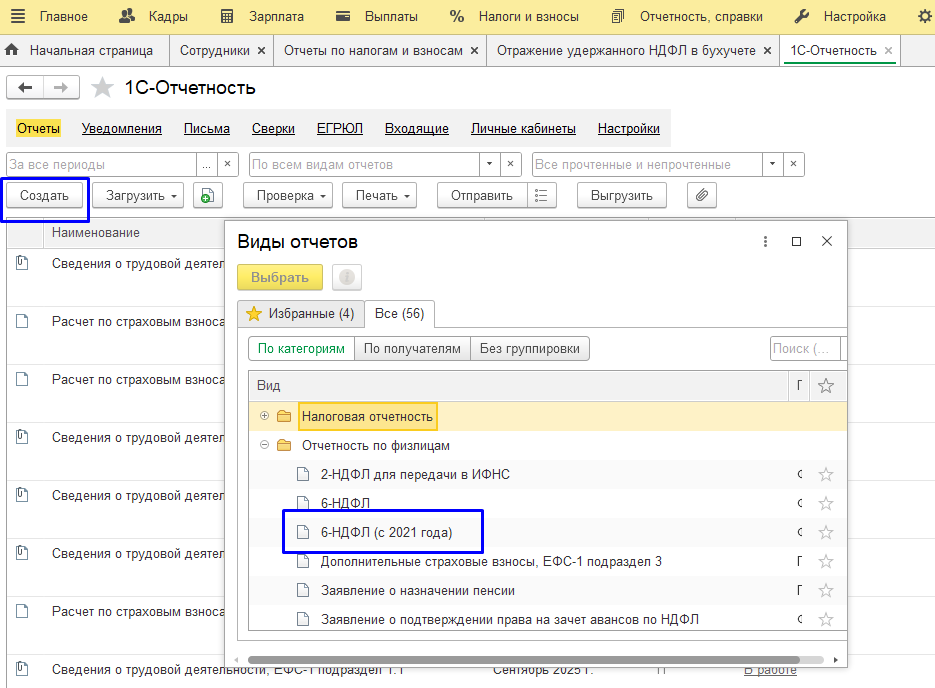Collapse the Отчетность по физлицам folder

[264, 445]
